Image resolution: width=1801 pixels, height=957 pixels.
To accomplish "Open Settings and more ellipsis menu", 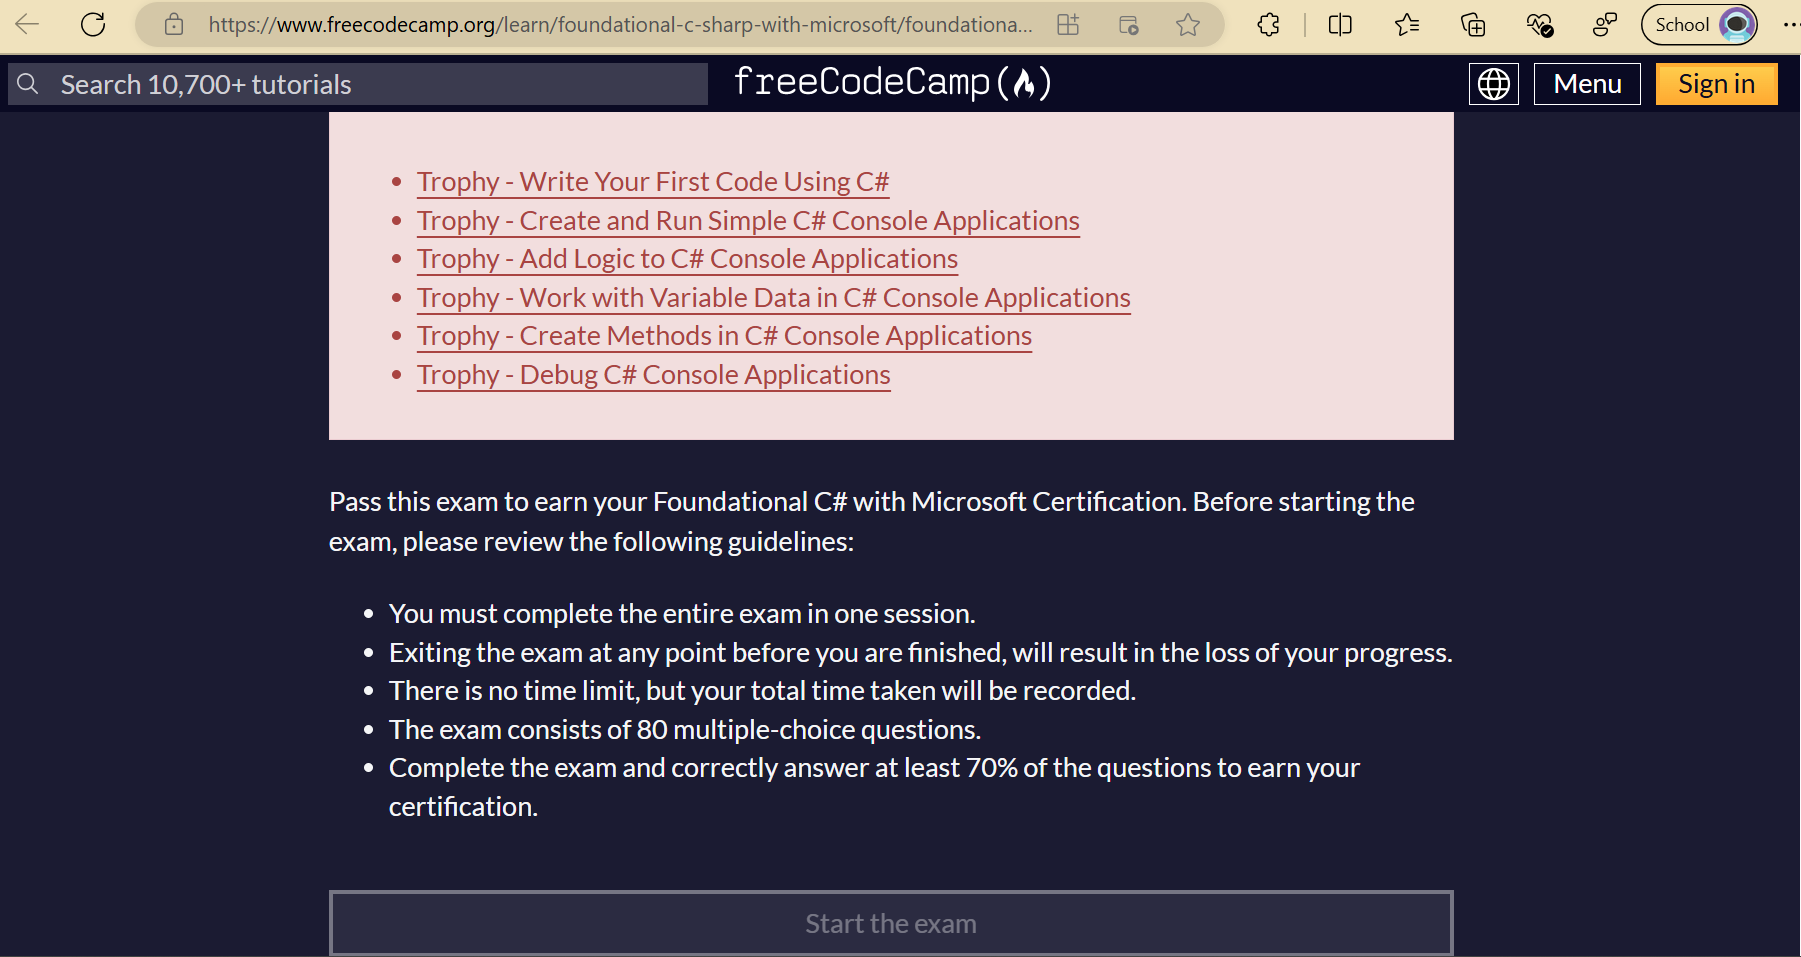I will (x=1790, y=24).
